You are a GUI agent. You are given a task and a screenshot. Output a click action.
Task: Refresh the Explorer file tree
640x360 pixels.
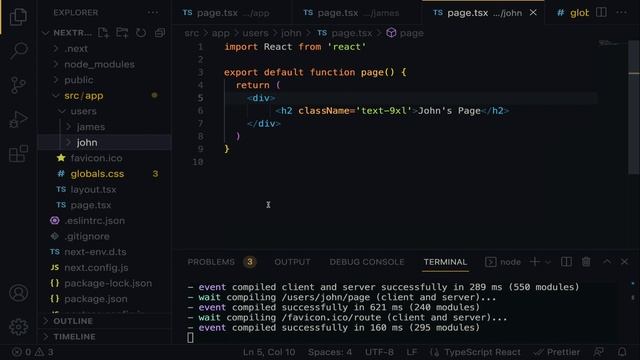[141, 33]
